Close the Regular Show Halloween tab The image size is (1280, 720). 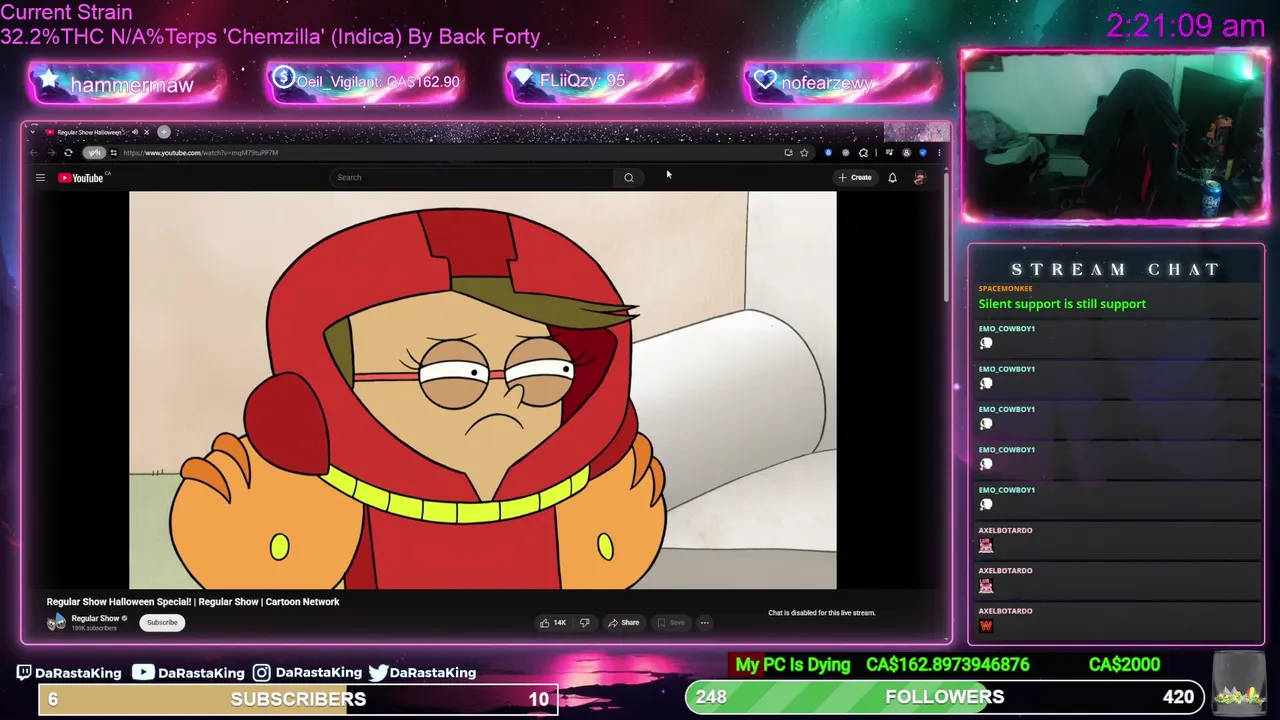147,132
